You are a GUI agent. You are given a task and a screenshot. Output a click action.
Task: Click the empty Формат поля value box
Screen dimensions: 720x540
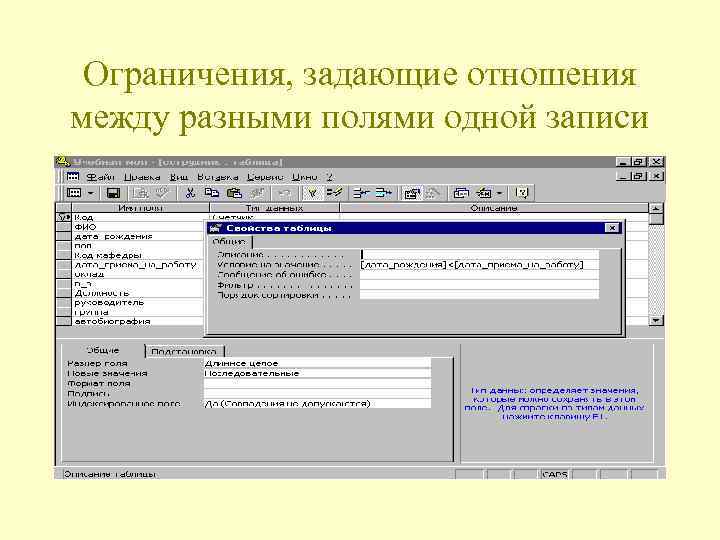pos(317,383)
